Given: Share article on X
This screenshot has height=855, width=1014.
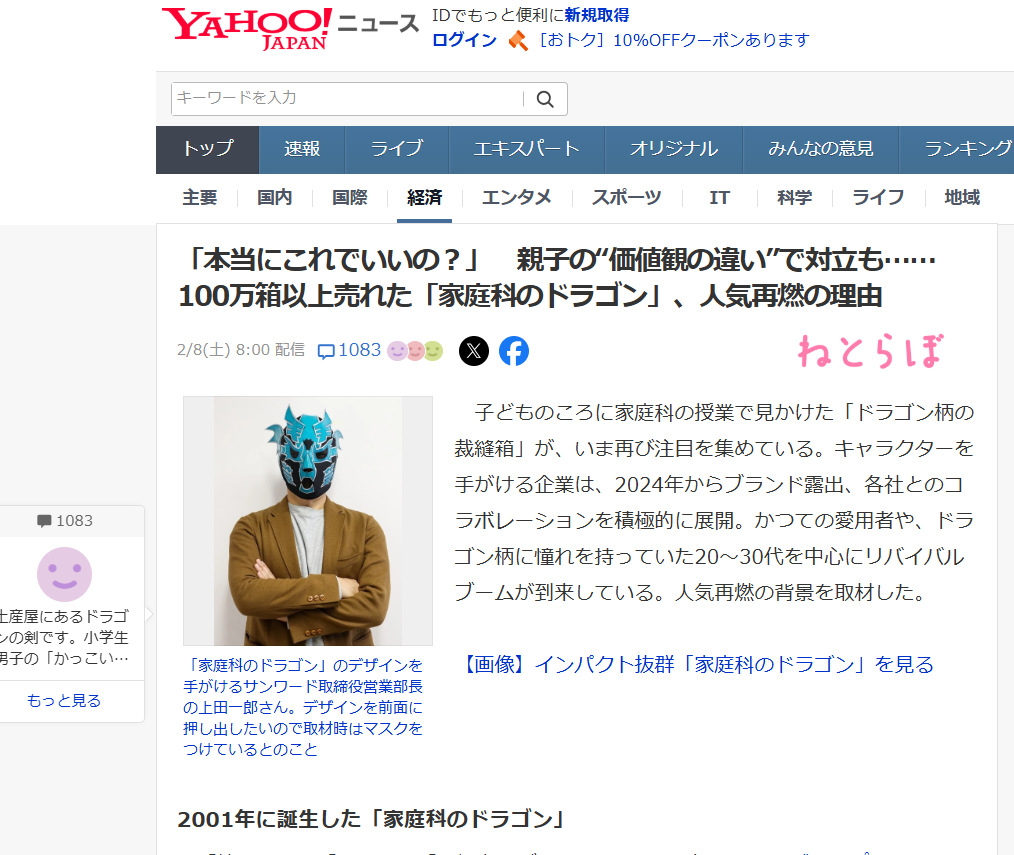Looking at the screenshot, I should [474, 351].
